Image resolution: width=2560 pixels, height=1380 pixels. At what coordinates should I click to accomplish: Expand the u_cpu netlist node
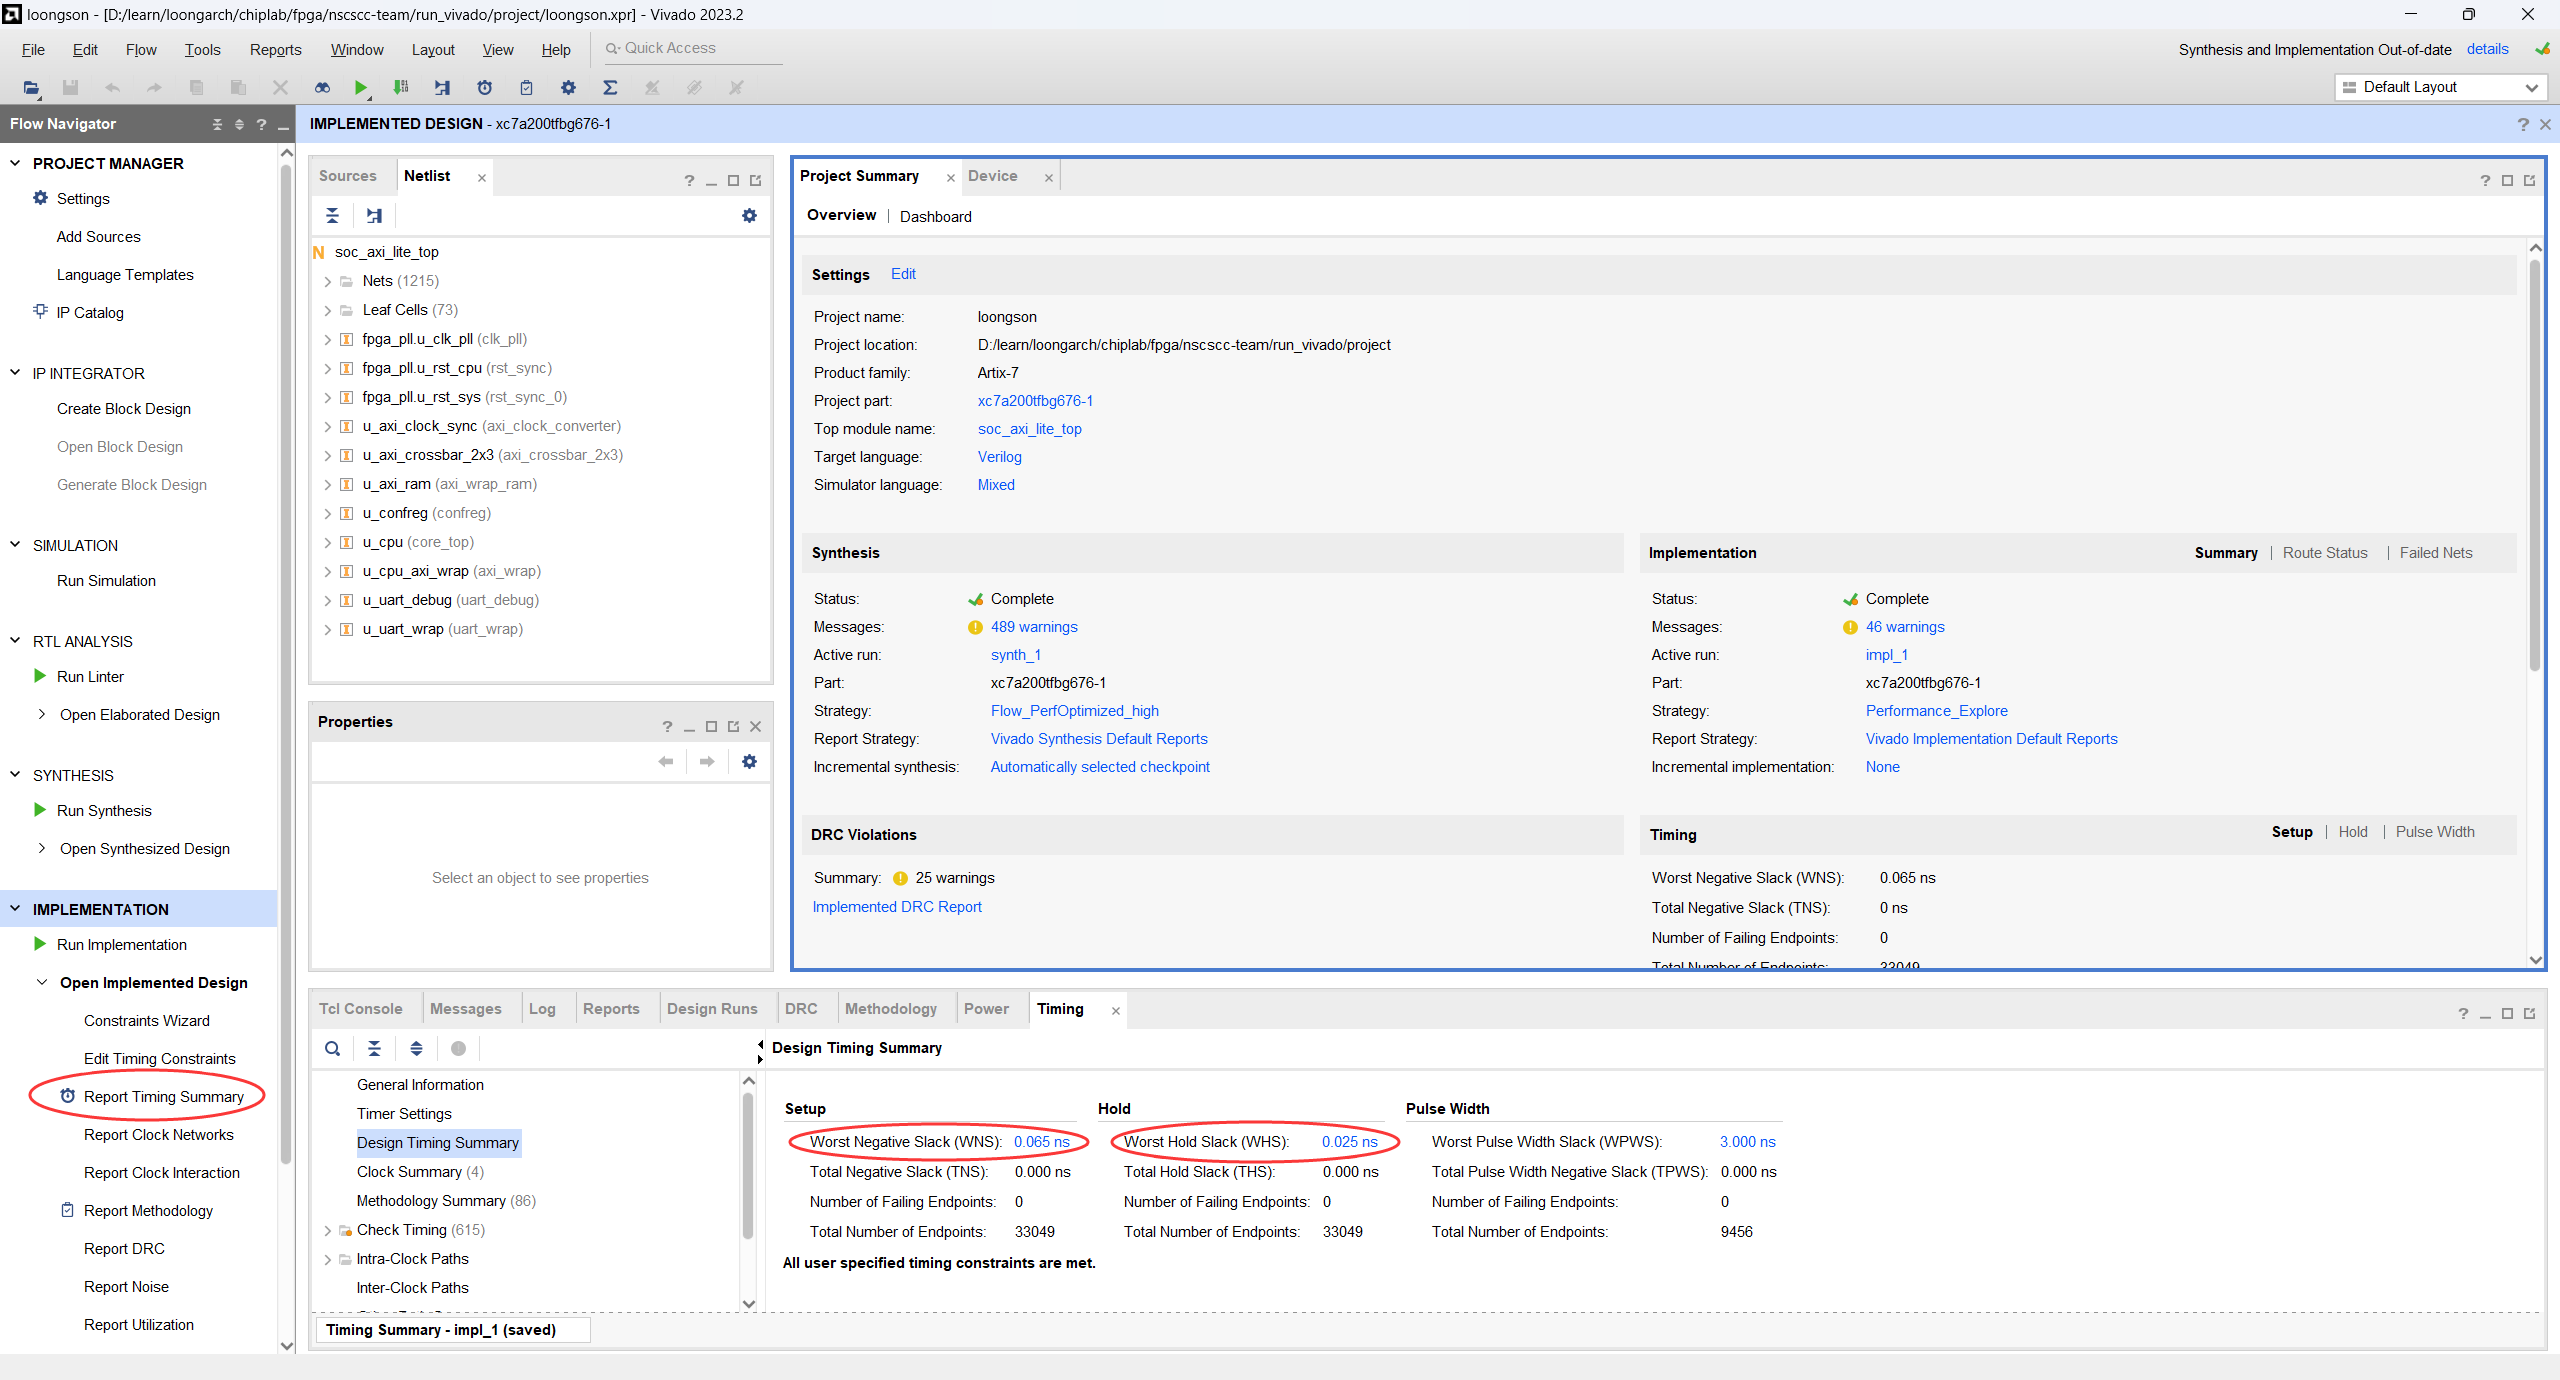click(327, 543)
